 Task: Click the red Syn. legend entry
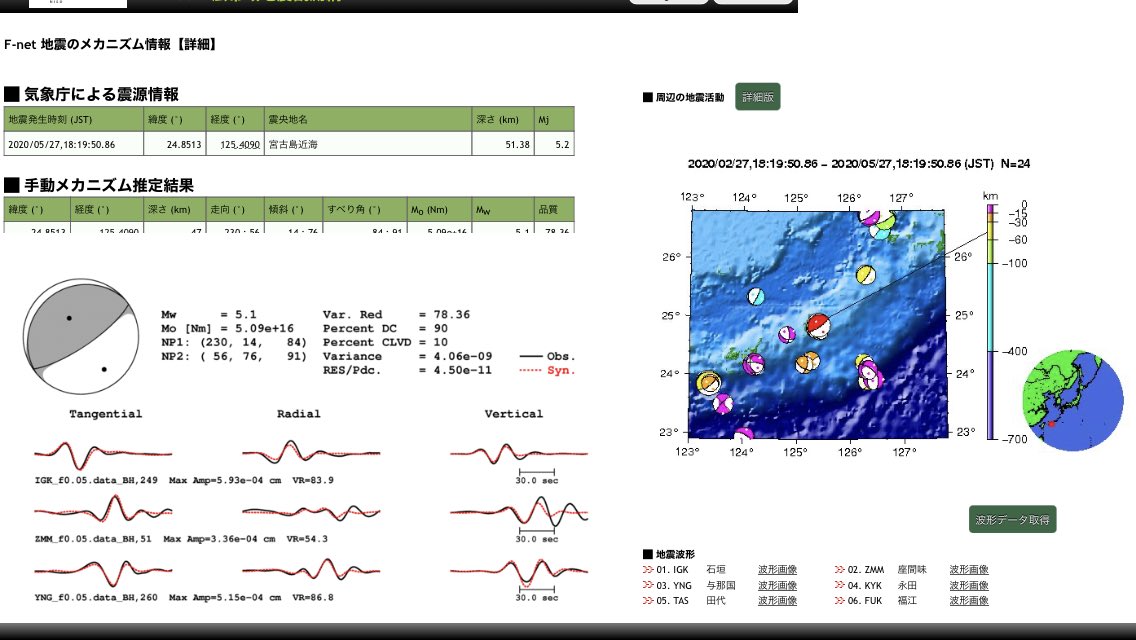547,370
